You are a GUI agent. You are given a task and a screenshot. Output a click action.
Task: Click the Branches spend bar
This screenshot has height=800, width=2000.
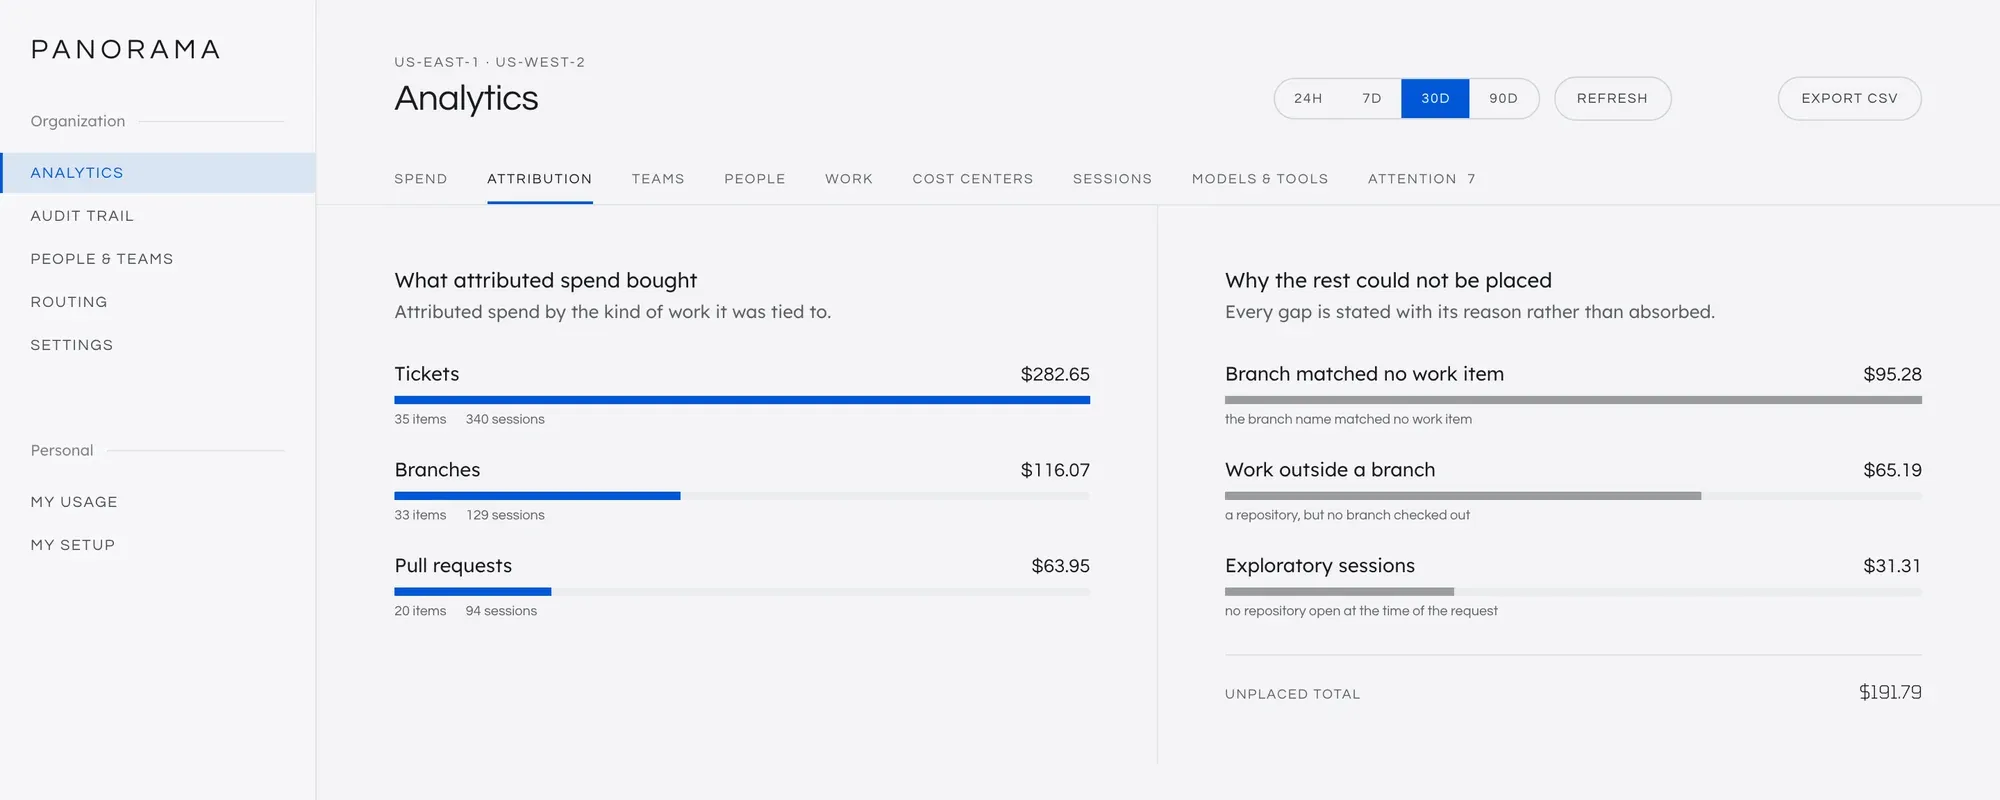coord(742,496)
